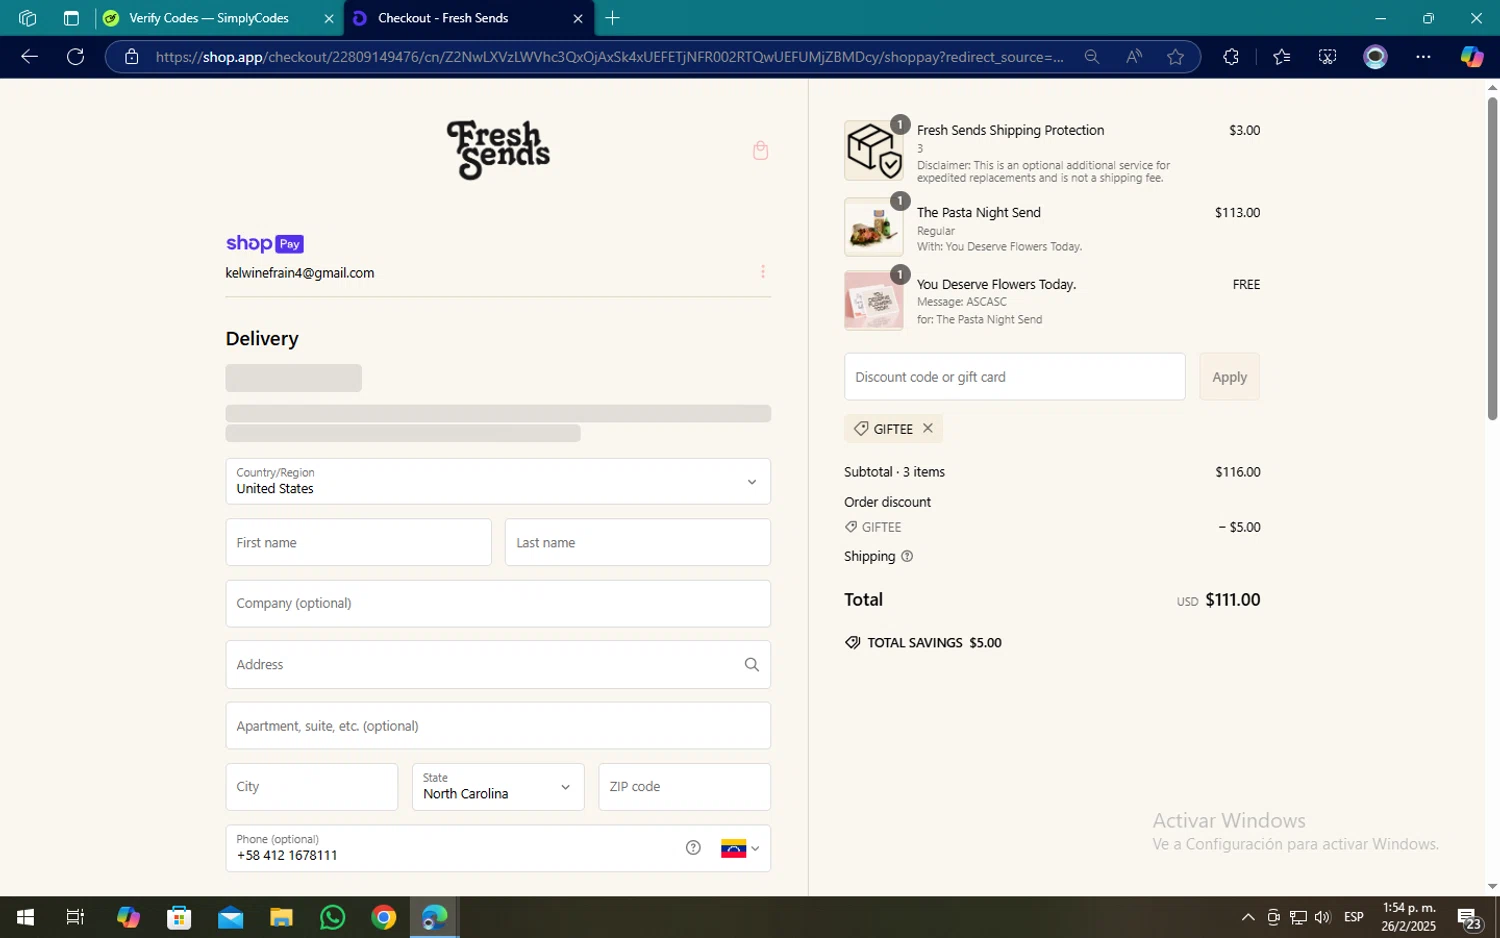Screen dimensions: 1500x938
Task: Open Windows Start menu
Action: [25, 917]
